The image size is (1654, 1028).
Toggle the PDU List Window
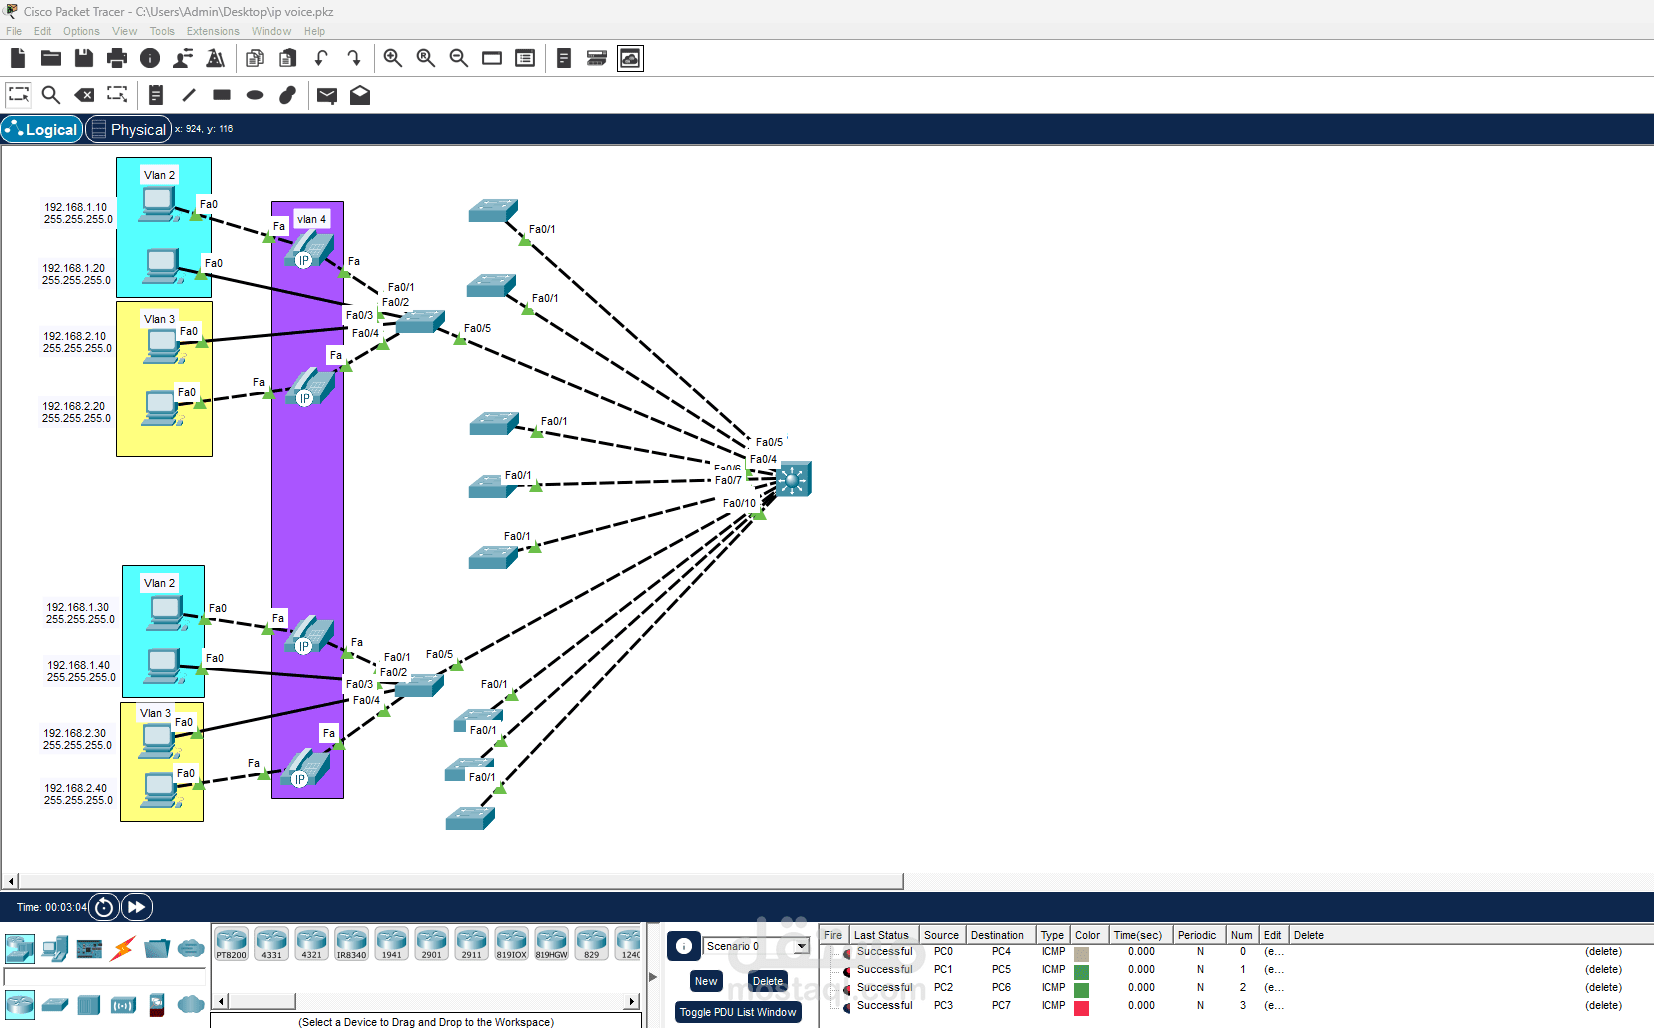pyautogui.click(x=738, y=1012)
